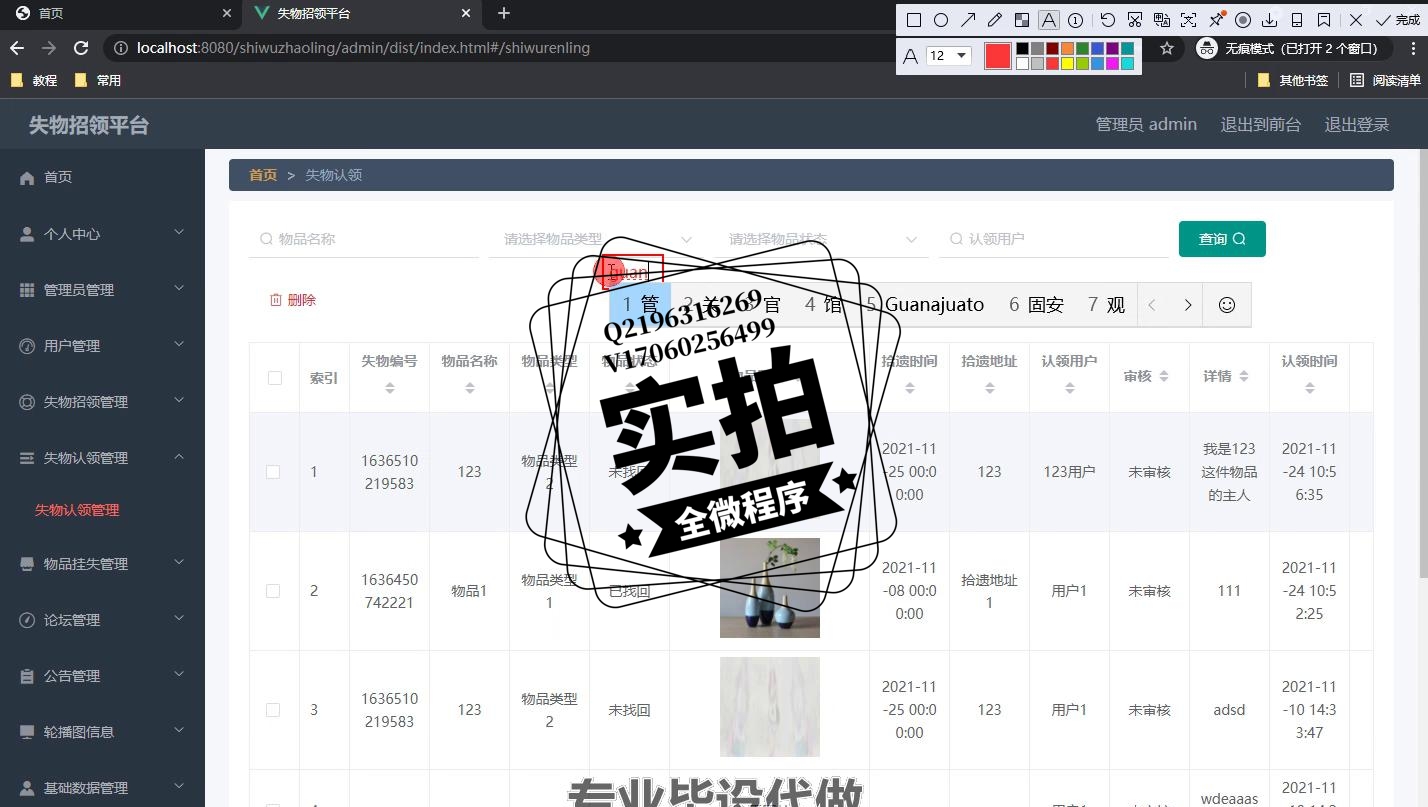Select the rectangle annotation tool
Viewport: 1428px width, 807px height.
(x=913, y=20)
